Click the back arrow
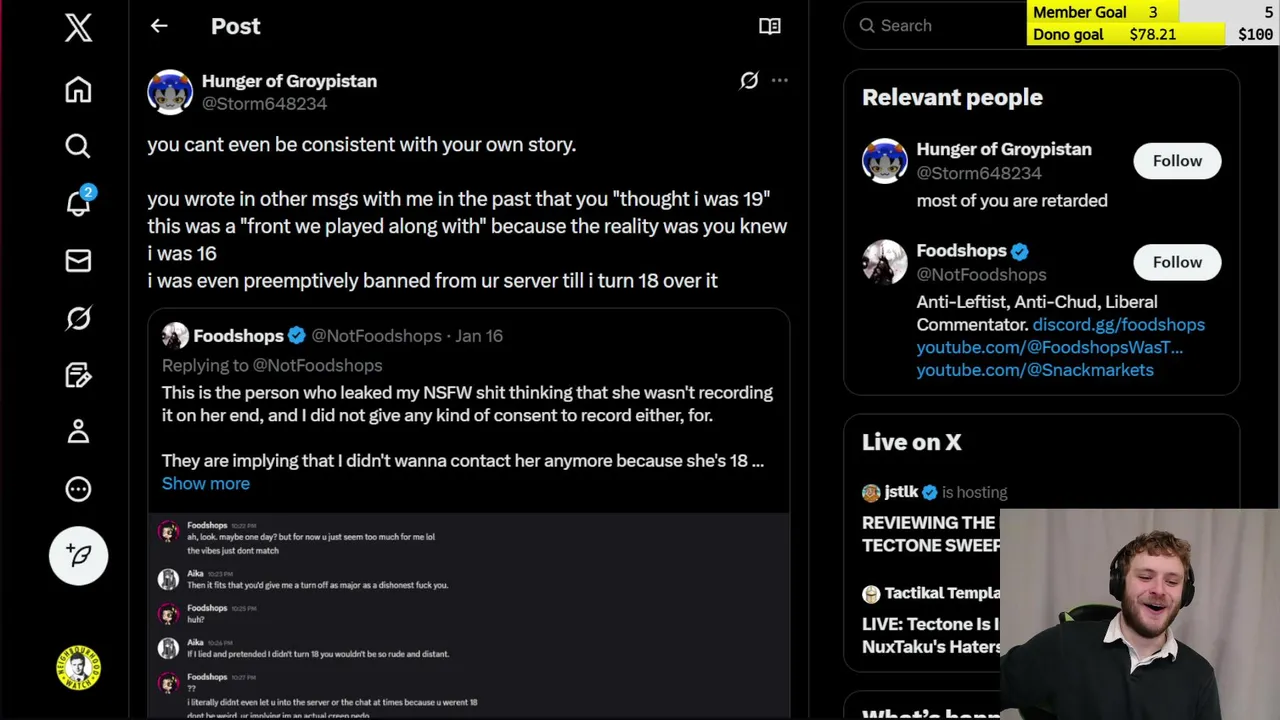Screen dimensions: 1280x720 159,26
